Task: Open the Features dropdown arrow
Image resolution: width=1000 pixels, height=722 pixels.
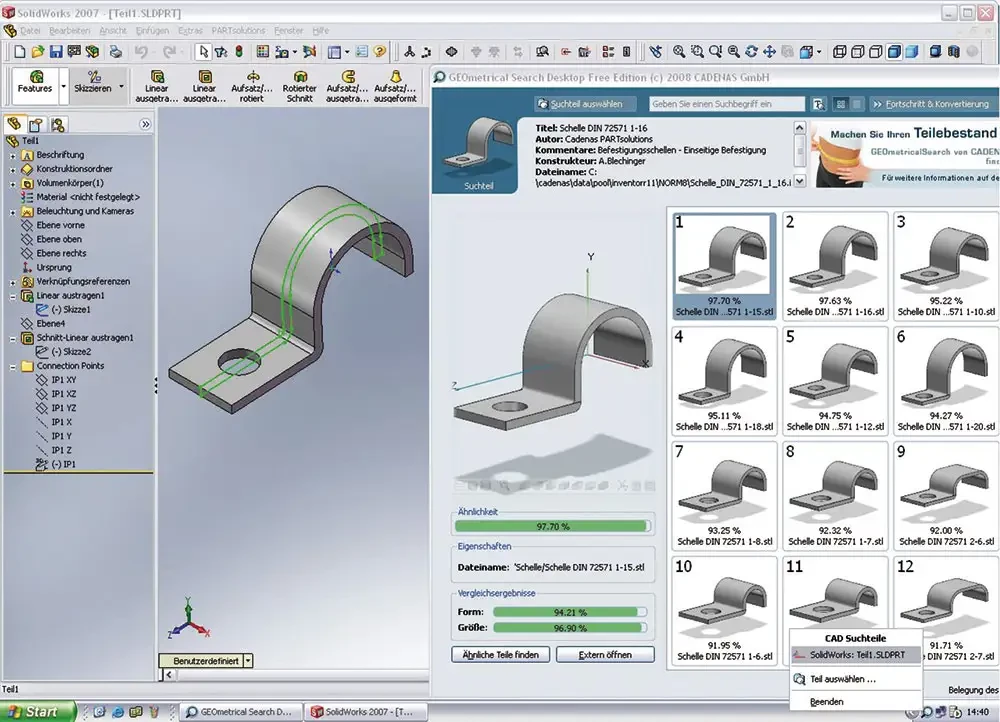Action: point(63,85)
